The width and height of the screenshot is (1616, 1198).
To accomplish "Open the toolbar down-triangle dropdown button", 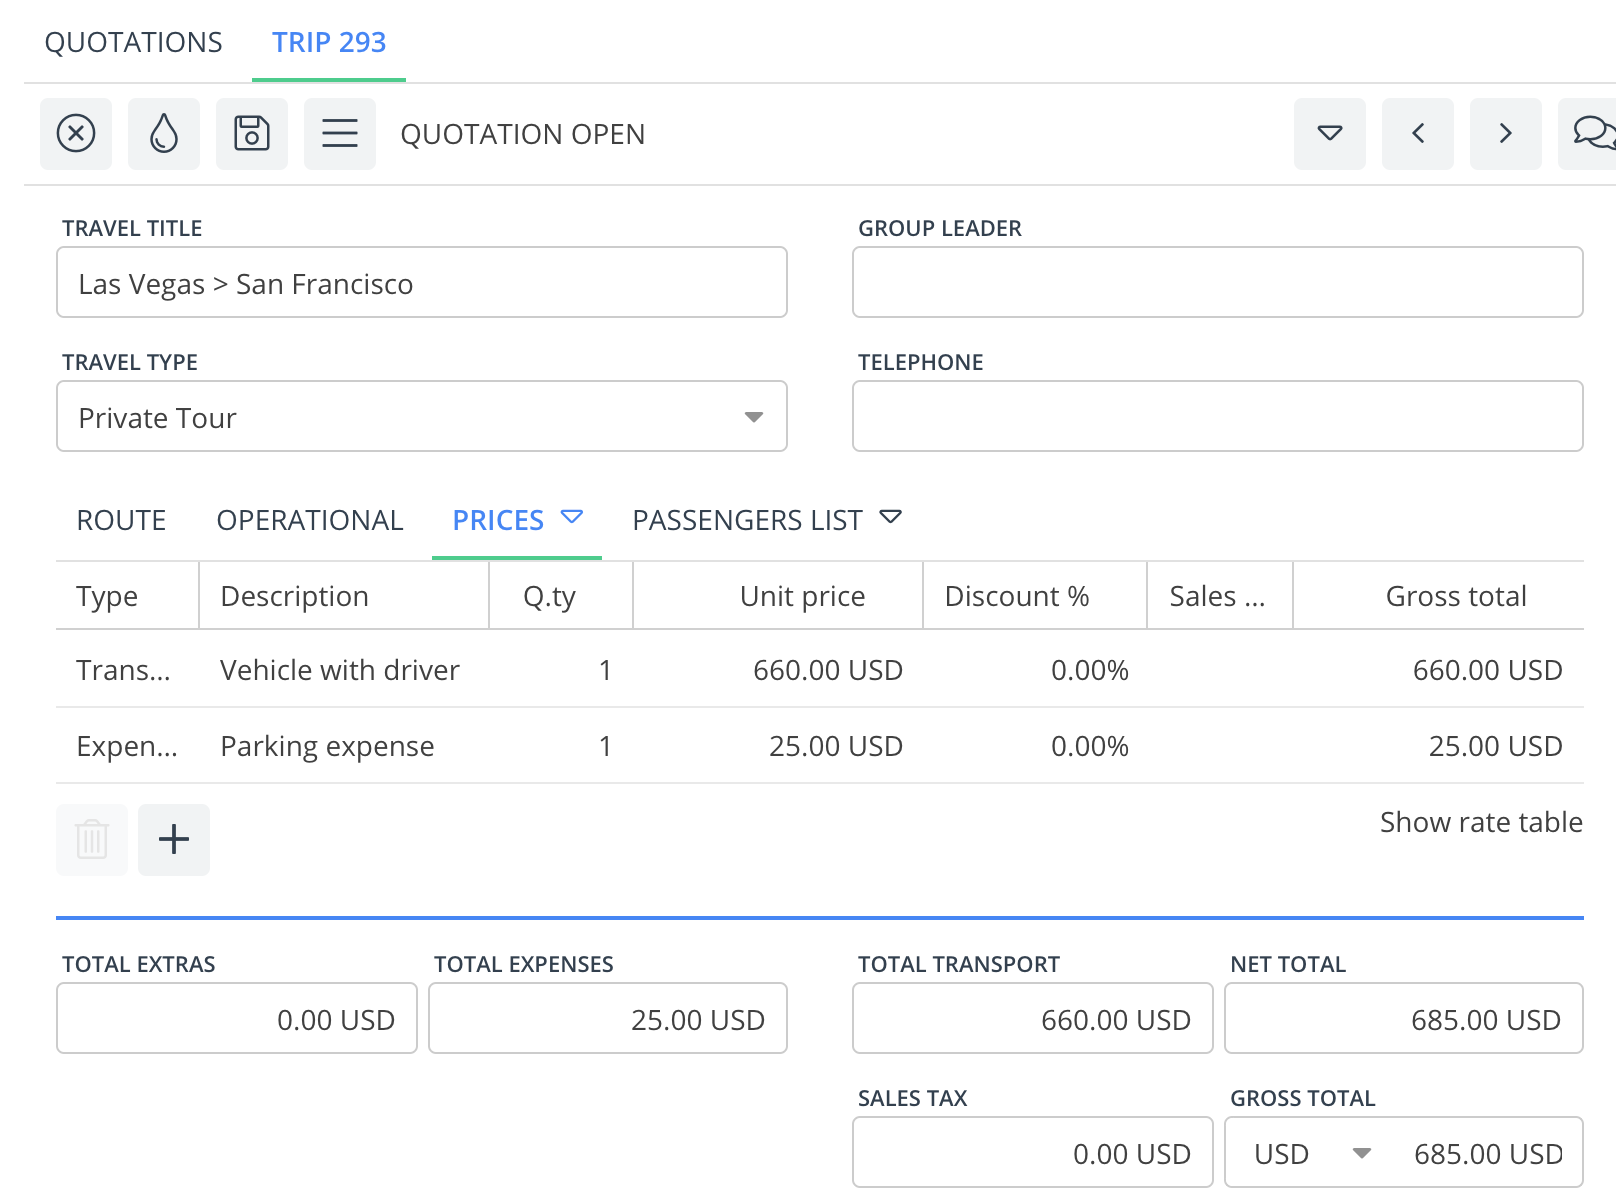I will 1329,133.
